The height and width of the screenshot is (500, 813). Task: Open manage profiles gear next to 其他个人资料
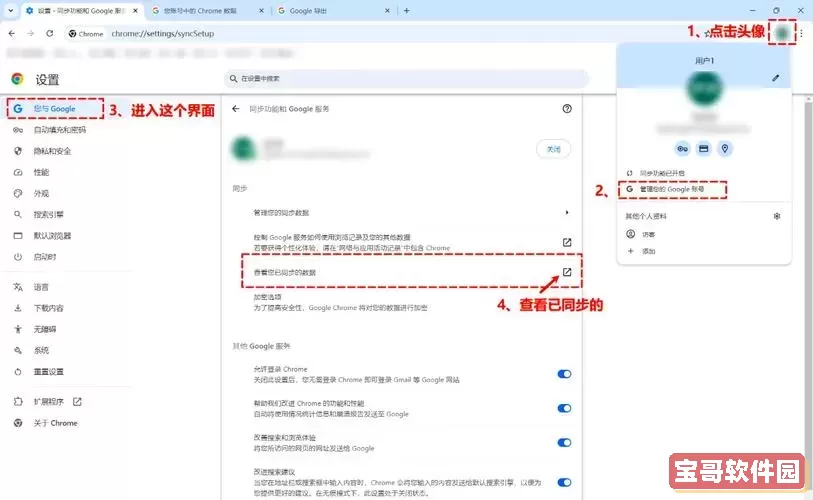[777, 216]
